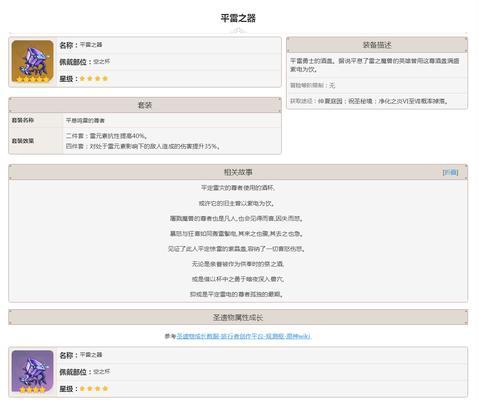This screenshot has width=478, height=400.
Task: Click the 获取途径 source row
Action: click(377, 101)
